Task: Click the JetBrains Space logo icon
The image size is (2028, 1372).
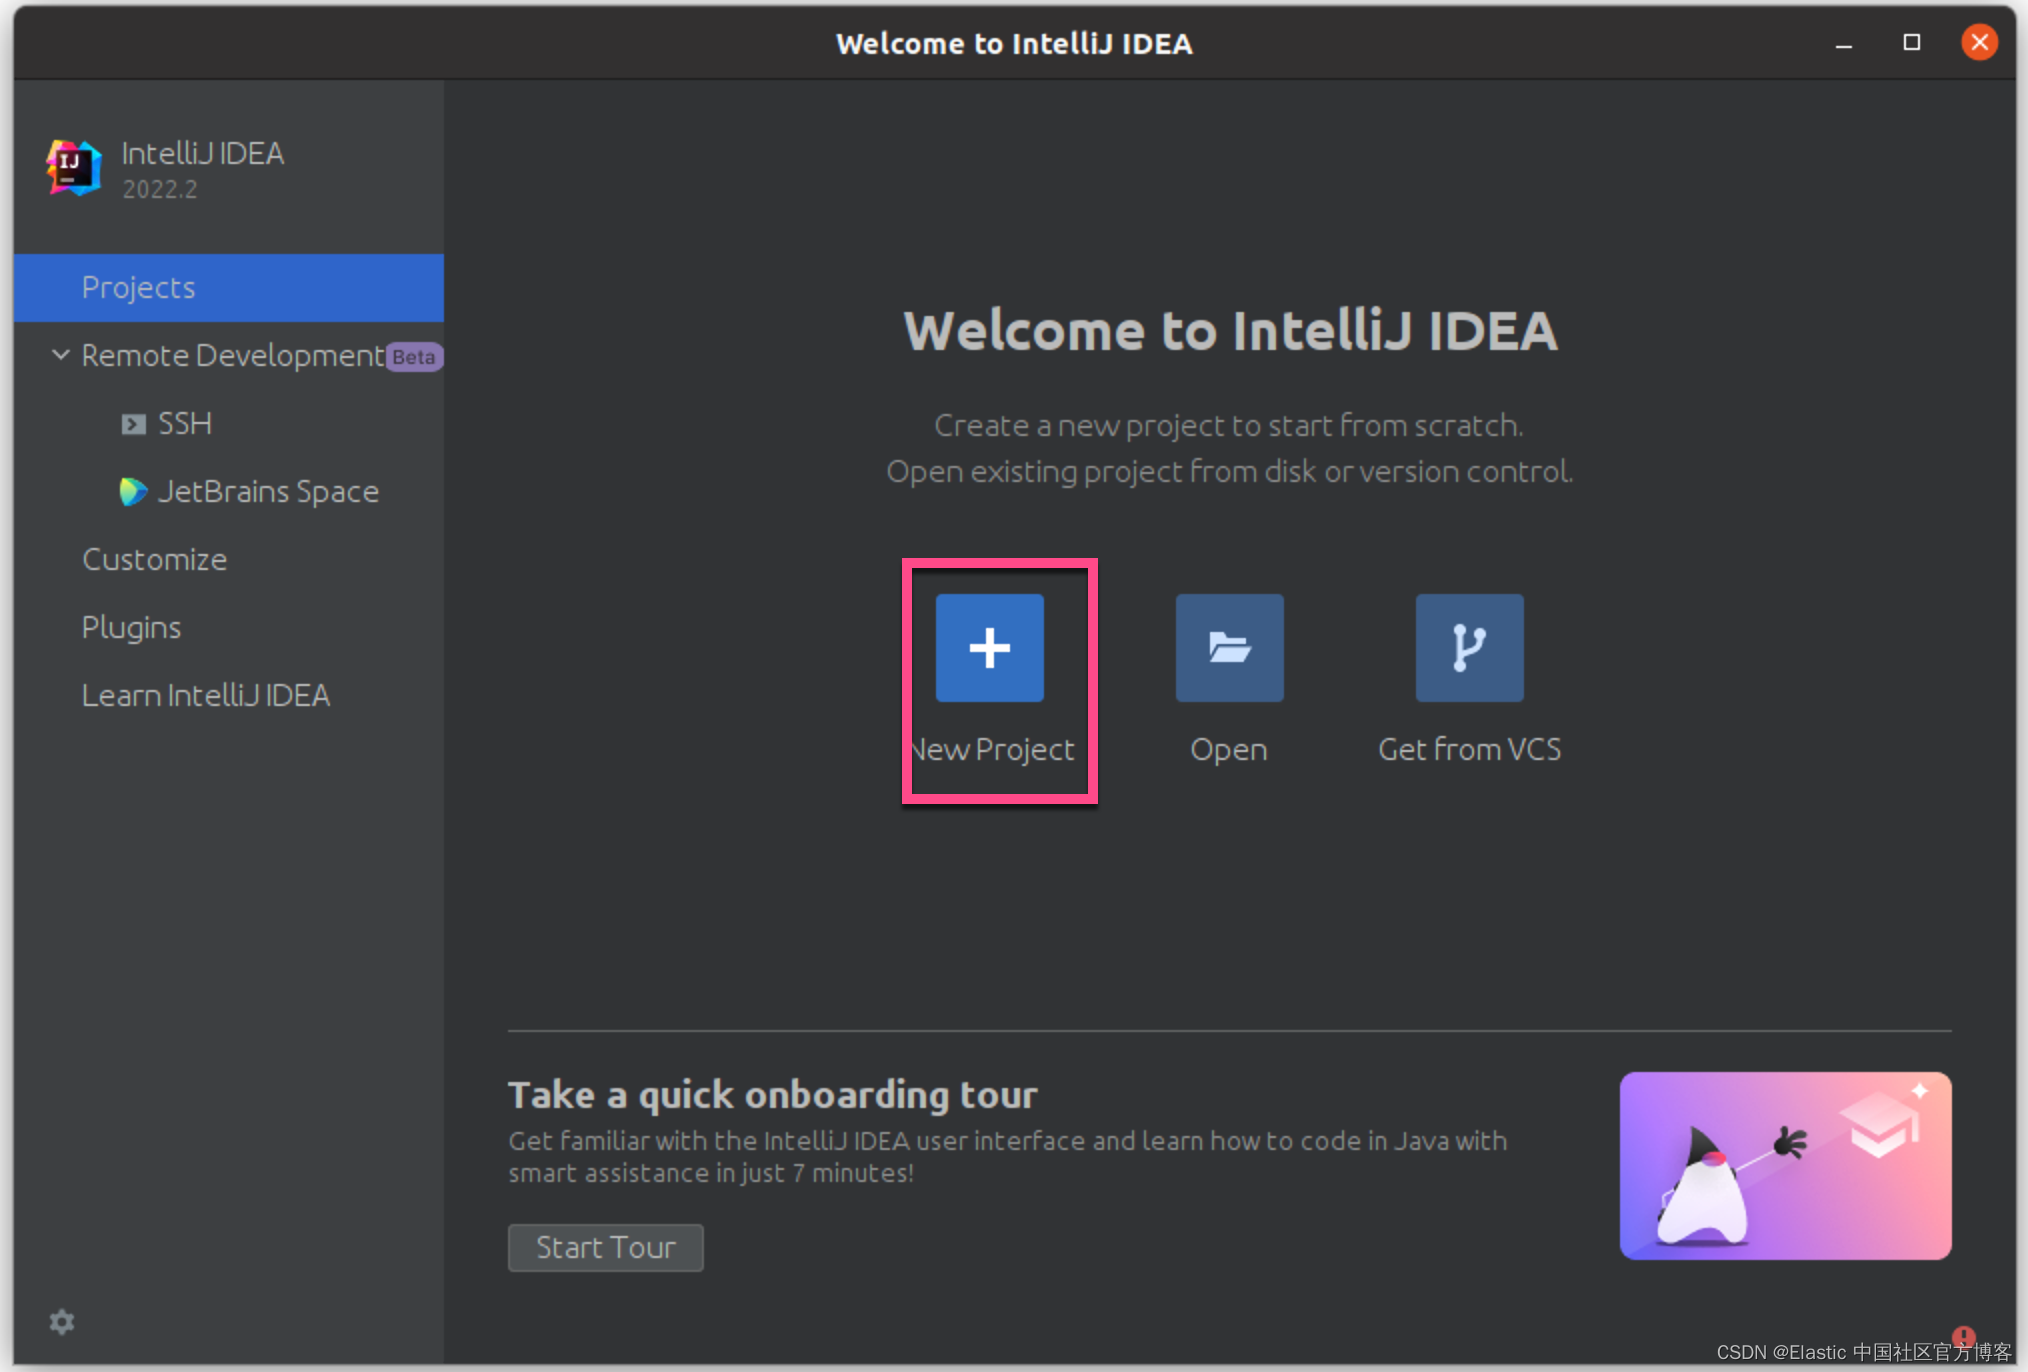Action: click(133, 492)
